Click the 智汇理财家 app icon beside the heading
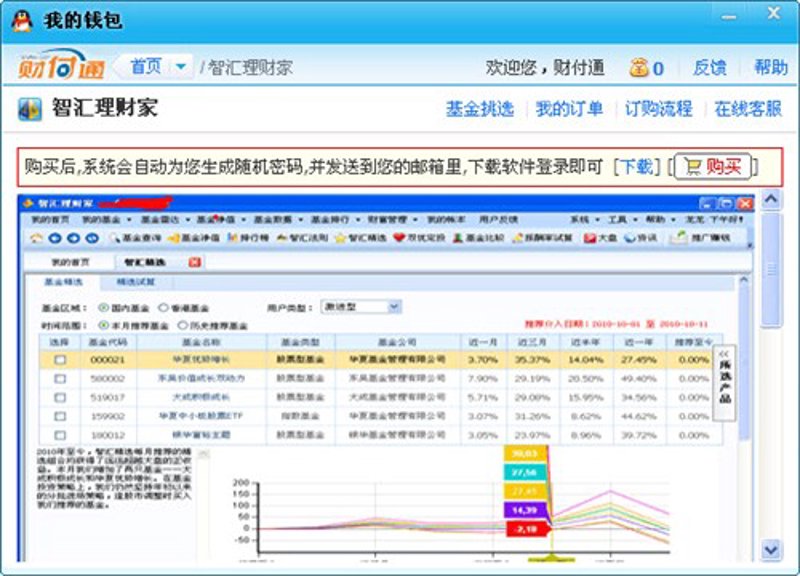 click(x=30, y=109)
